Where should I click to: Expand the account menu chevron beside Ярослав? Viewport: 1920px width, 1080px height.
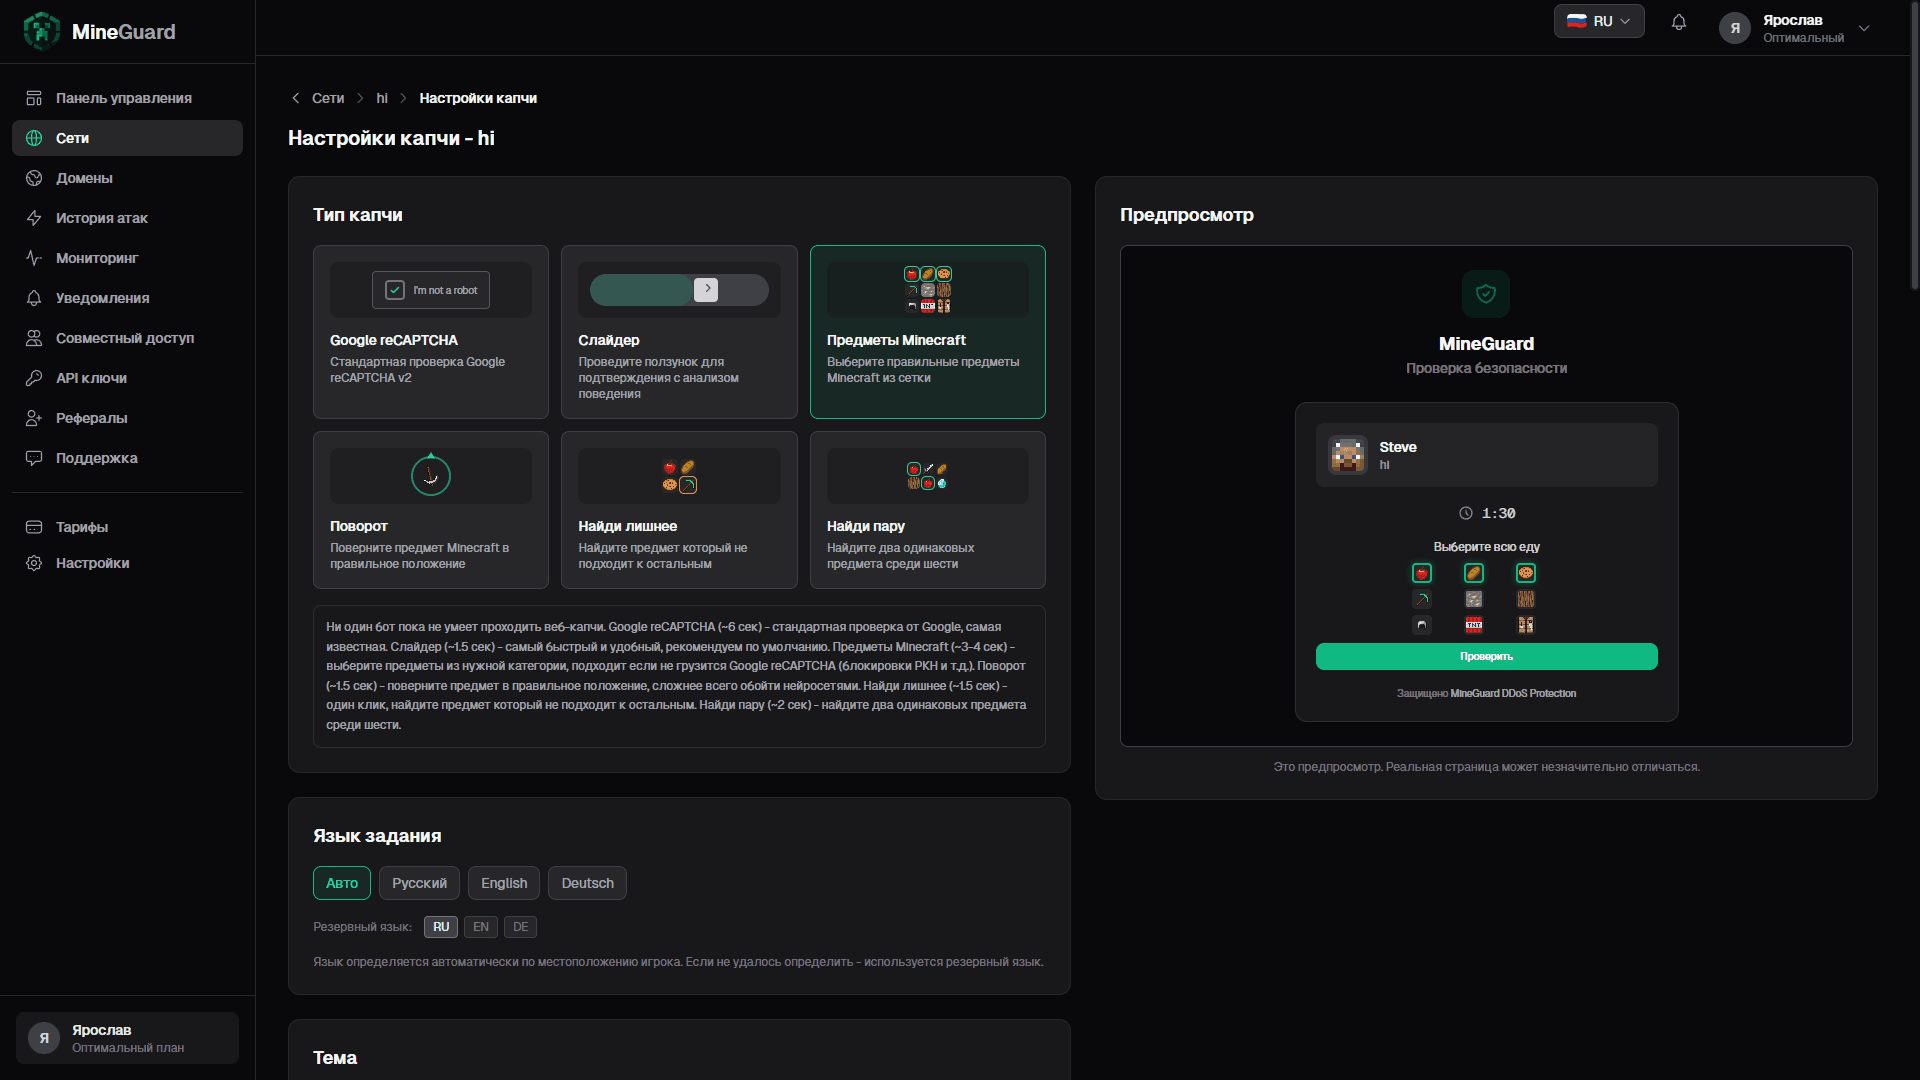[x=1864, y=28]
